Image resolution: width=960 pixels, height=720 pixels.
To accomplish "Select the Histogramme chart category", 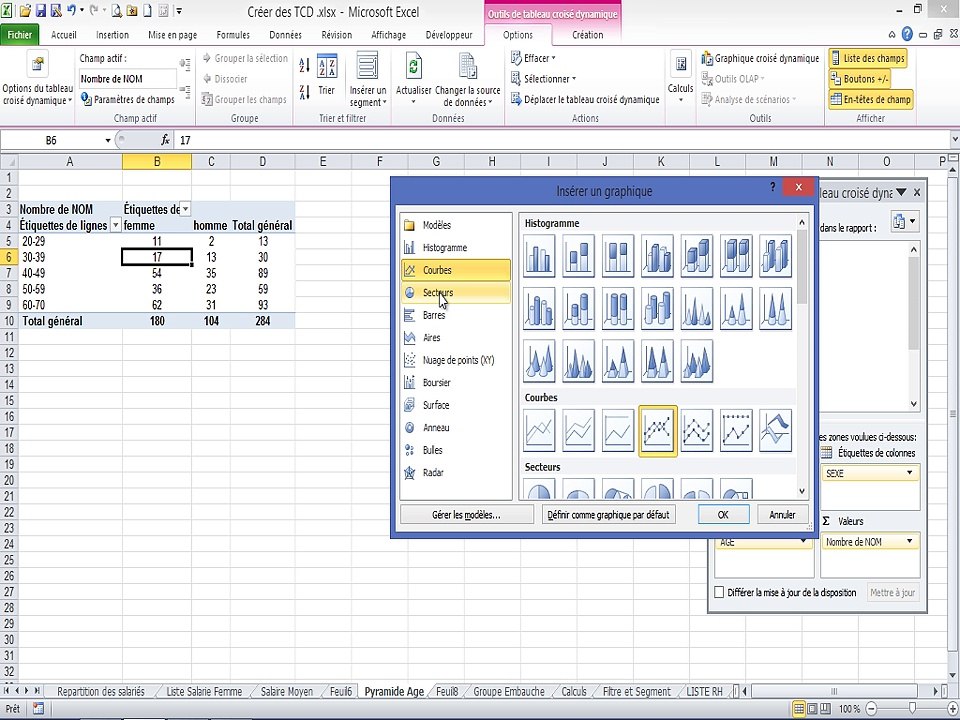I will (x=456, y=247).
